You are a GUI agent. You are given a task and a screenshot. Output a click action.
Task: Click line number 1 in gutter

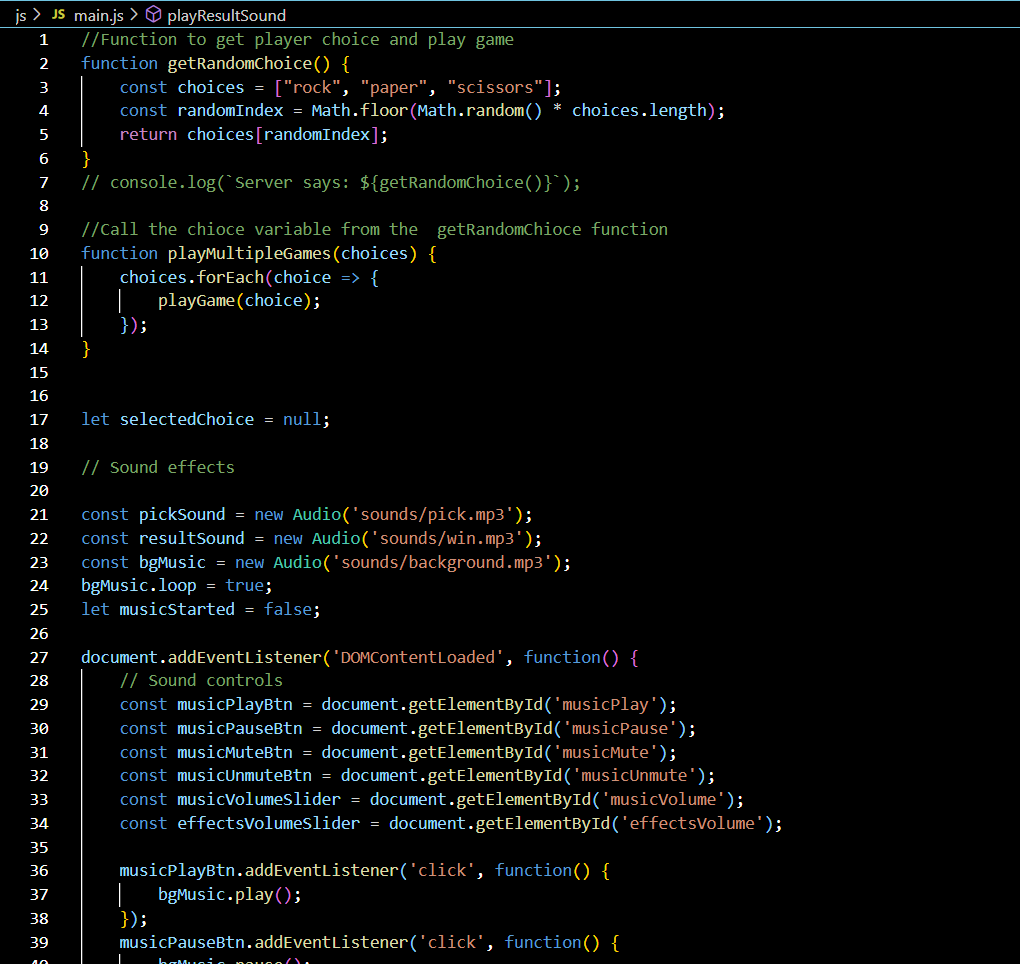coord(44,40)
